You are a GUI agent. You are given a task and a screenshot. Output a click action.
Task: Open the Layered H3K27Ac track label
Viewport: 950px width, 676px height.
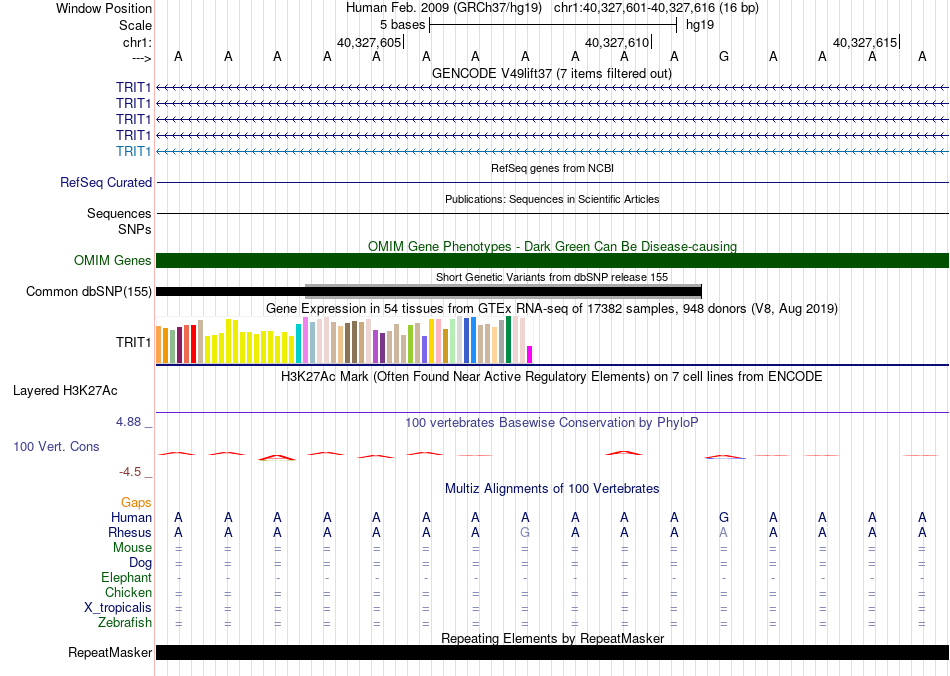tap(64, 390)
